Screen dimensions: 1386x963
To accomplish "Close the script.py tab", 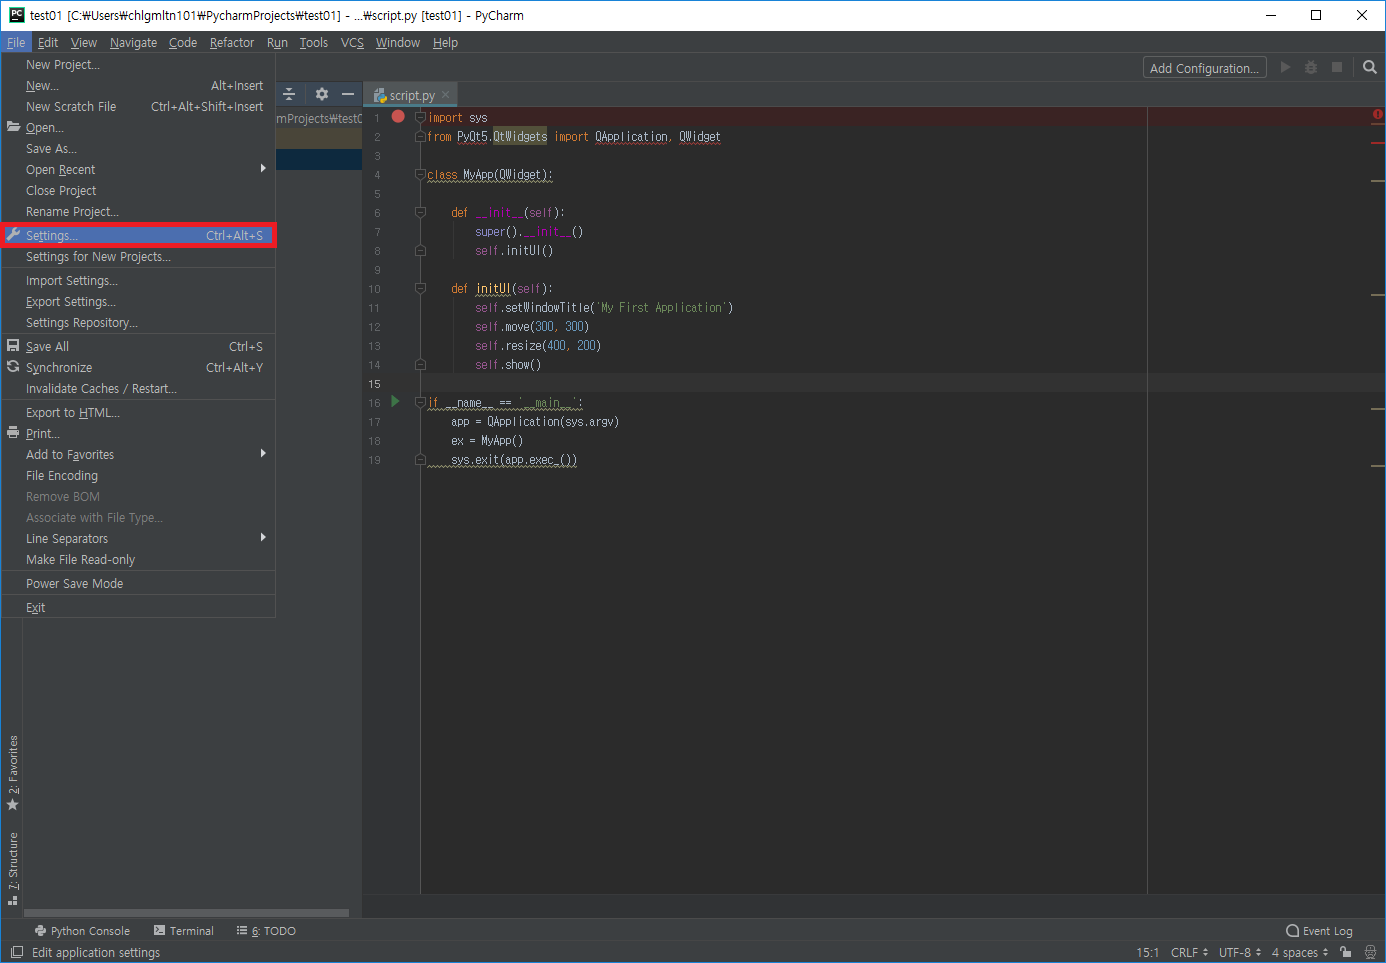I will pyautogui.click(x=446, y=94).
